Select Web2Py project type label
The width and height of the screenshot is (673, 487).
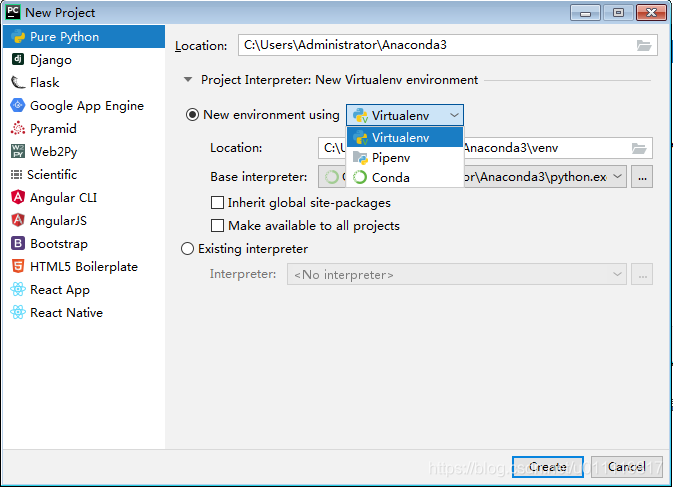tap(54, 151)
